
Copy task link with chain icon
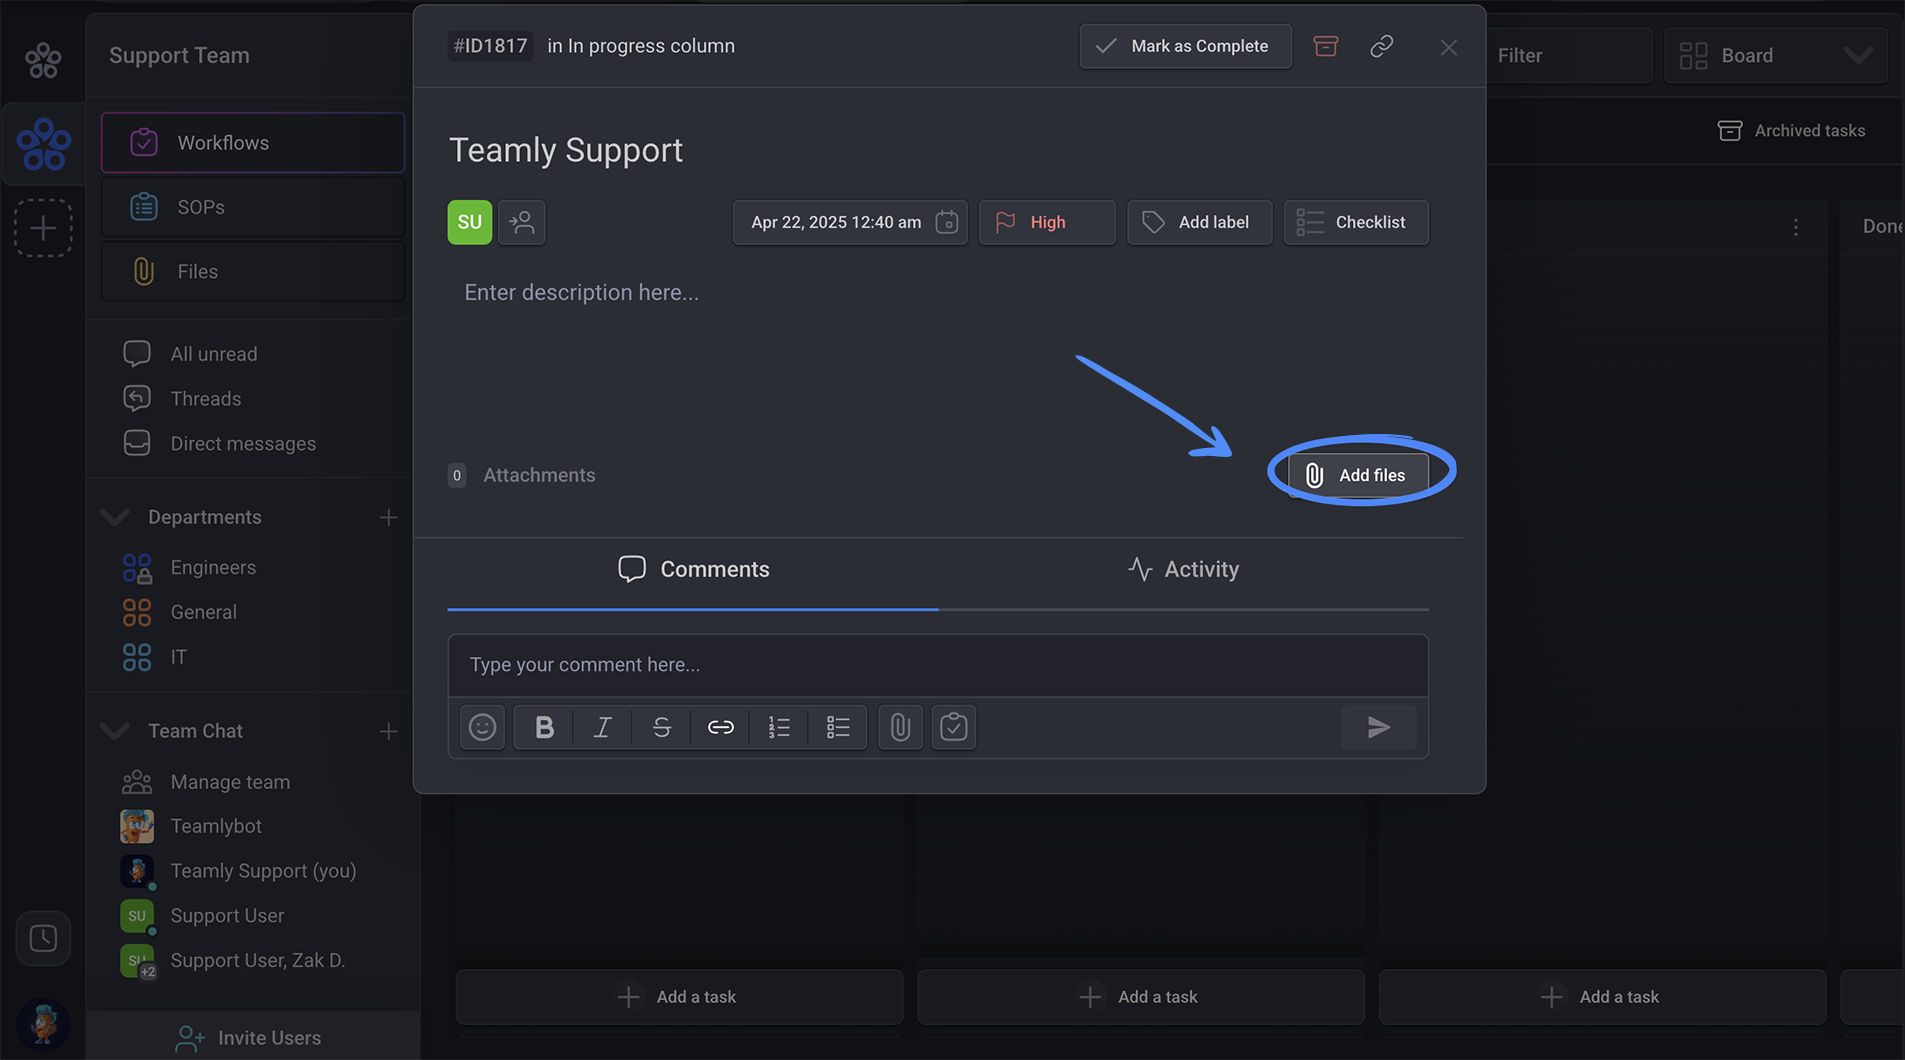[1381, 46]
